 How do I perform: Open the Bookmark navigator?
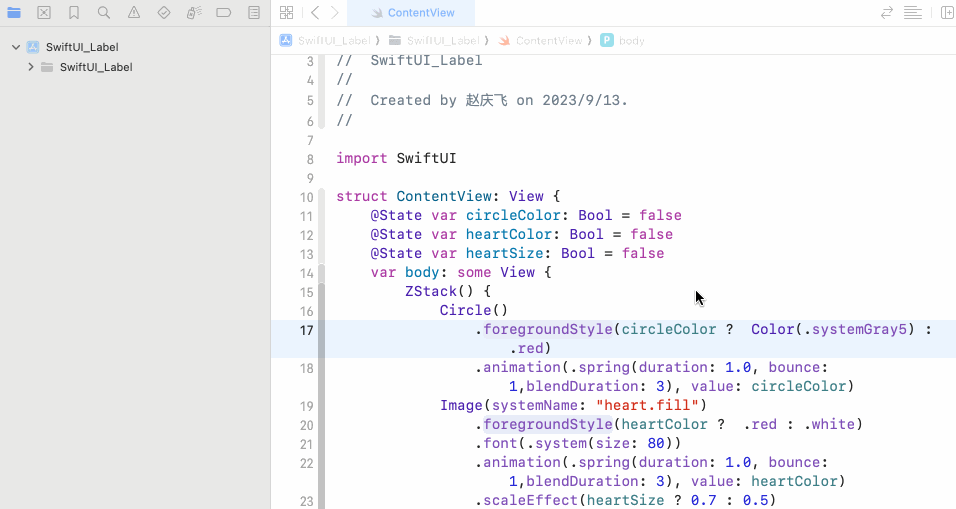[74, 13]
